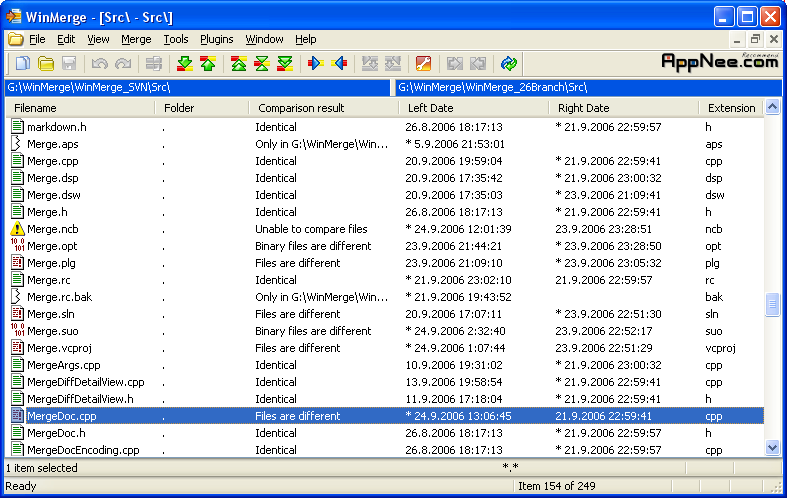The image size is (787, 498).
Task: Click the "1 item selected" status text
Action: click(x=42, y=468)
